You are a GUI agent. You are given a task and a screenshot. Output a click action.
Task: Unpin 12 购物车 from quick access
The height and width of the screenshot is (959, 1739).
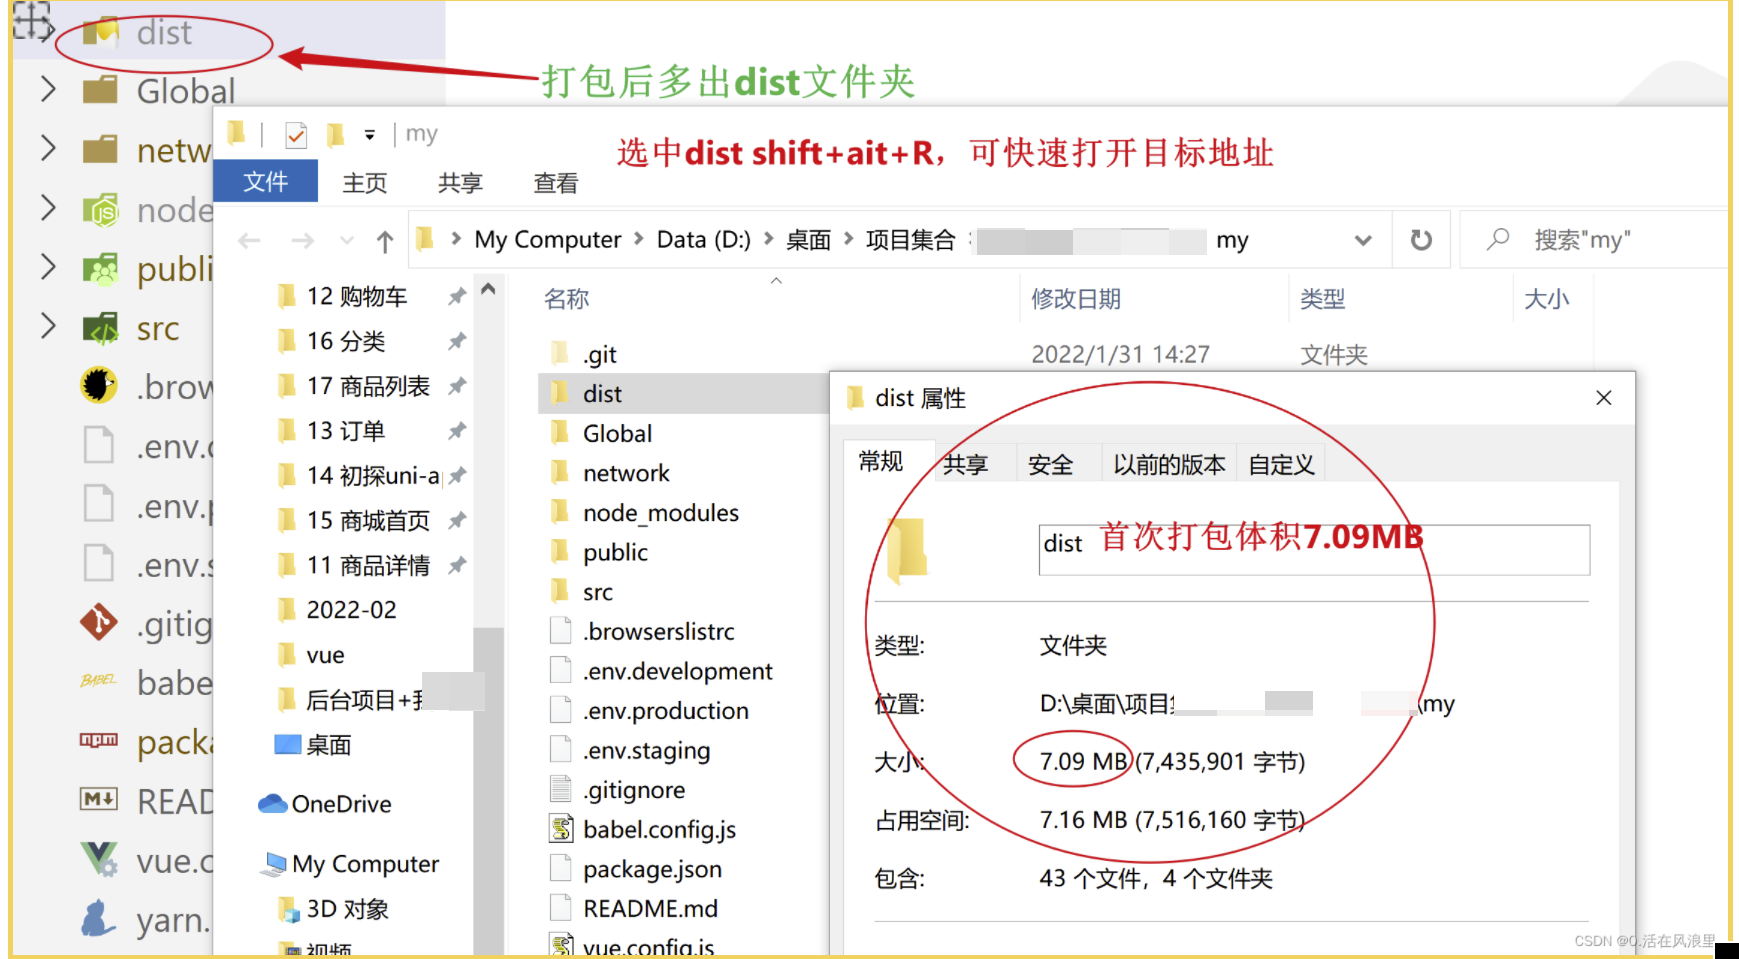tap(457, 296)
